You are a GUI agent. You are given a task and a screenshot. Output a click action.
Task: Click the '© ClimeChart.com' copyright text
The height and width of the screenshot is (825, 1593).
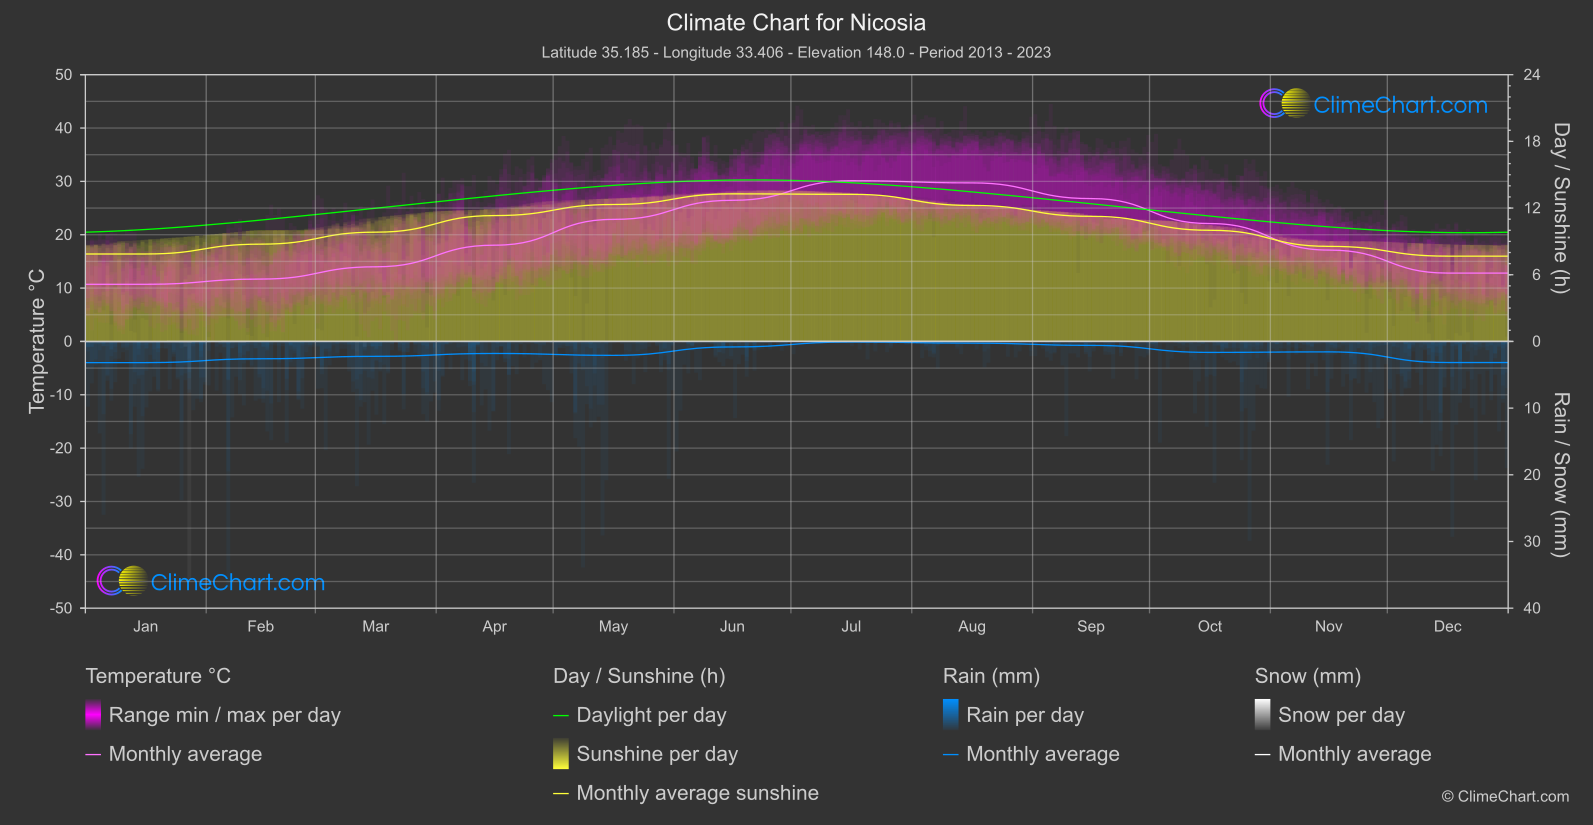pos(1505,796)
